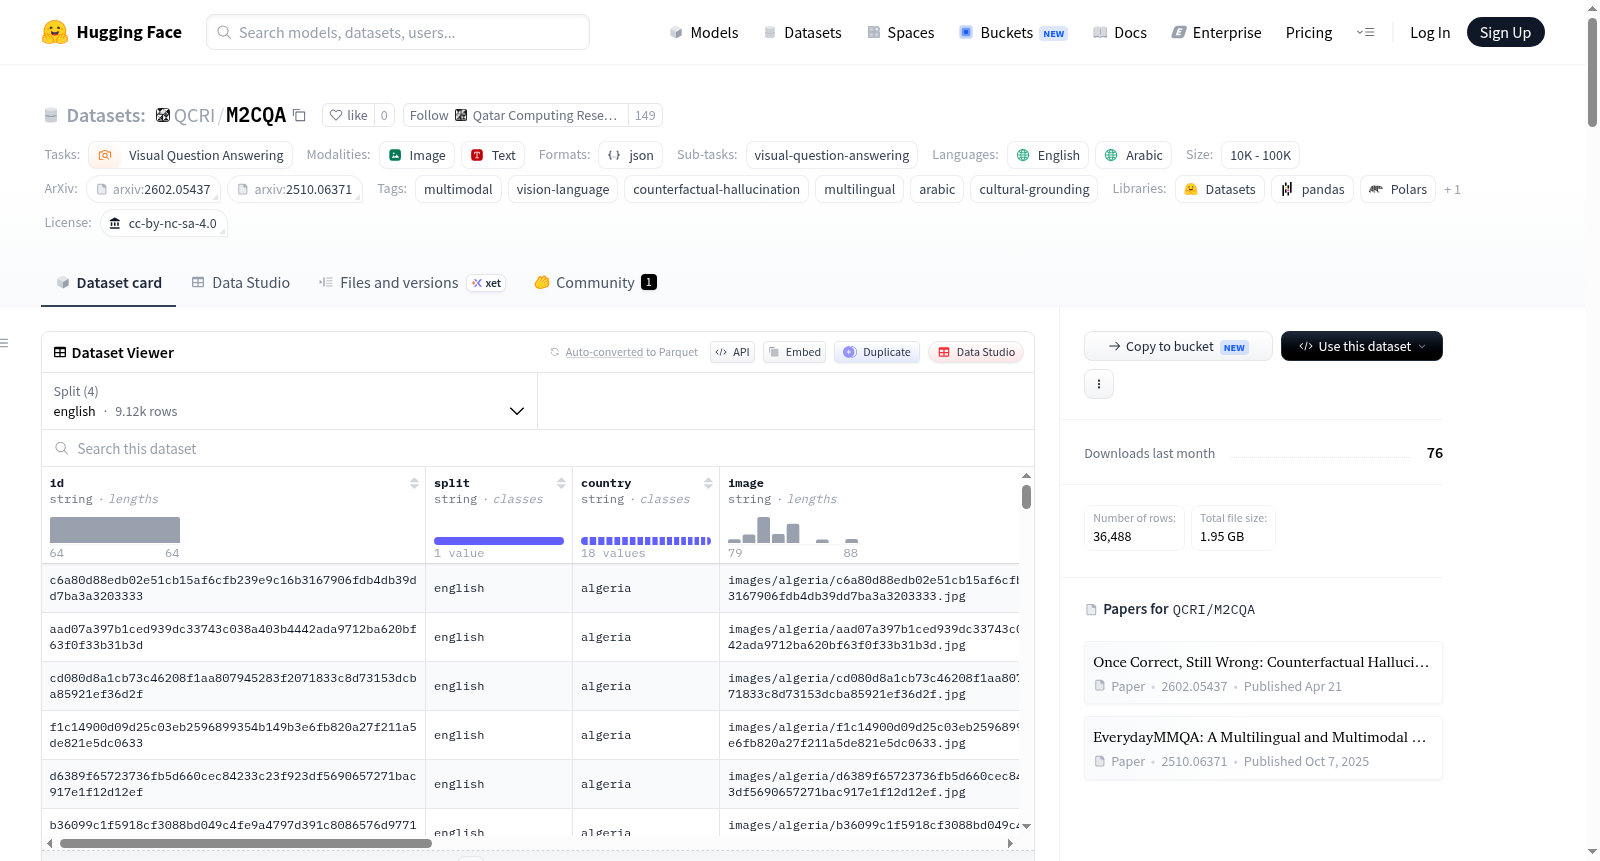1600x861 pixels.
Task: Open the more navigation menu icon
Action: coord(1365,32)
